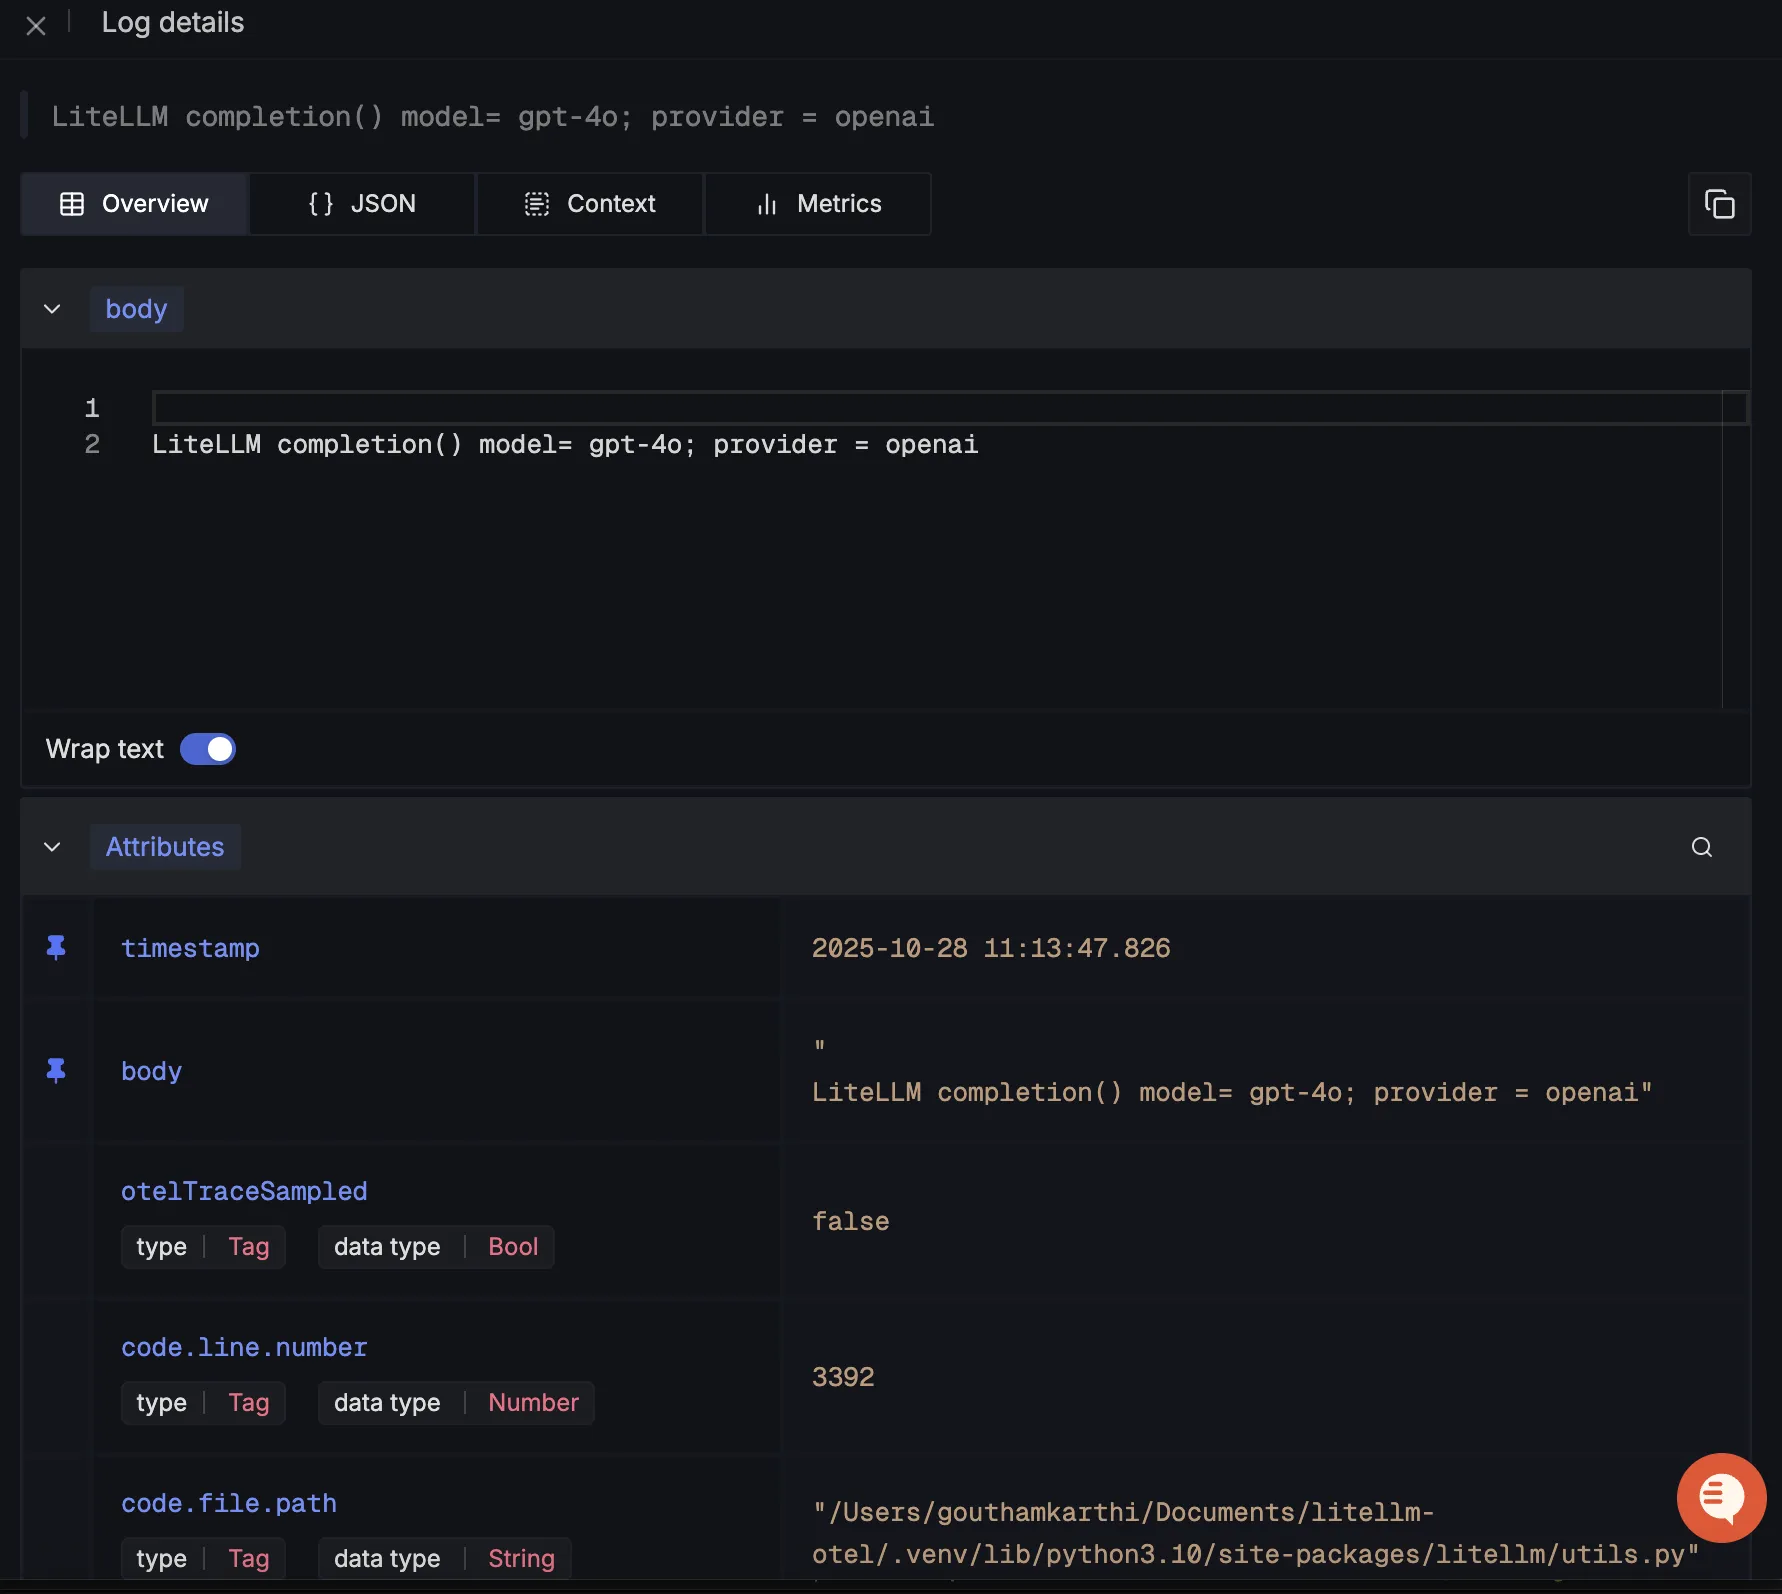Select the code.file.path attribute name
The width and height of the screenshot is (1782, 1594).
point(229,1502)
